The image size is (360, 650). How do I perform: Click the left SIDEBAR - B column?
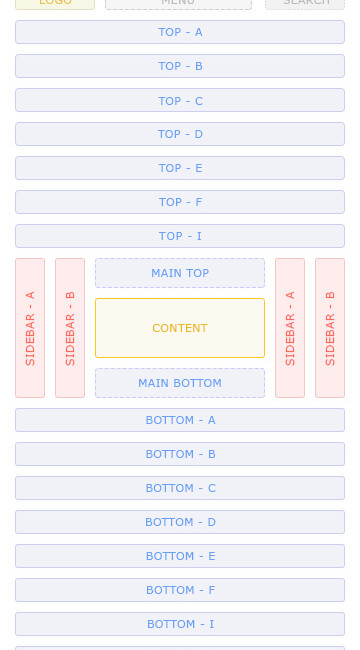[70, 328]
